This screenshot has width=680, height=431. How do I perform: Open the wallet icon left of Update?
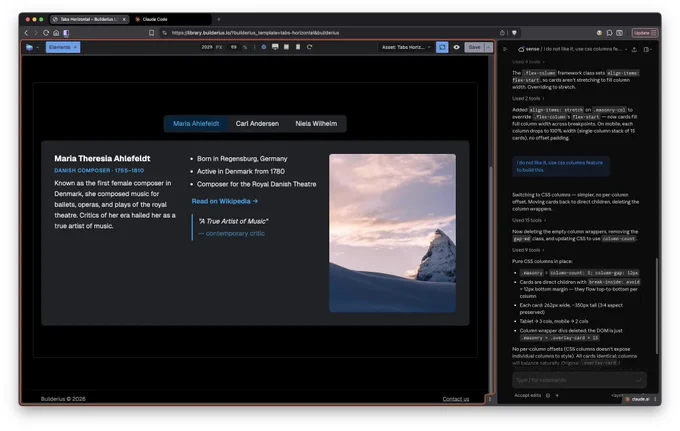coord(620,33)
